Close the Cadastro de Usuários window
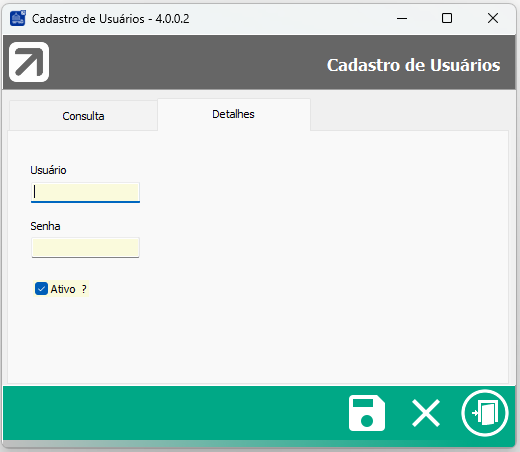 493,18
